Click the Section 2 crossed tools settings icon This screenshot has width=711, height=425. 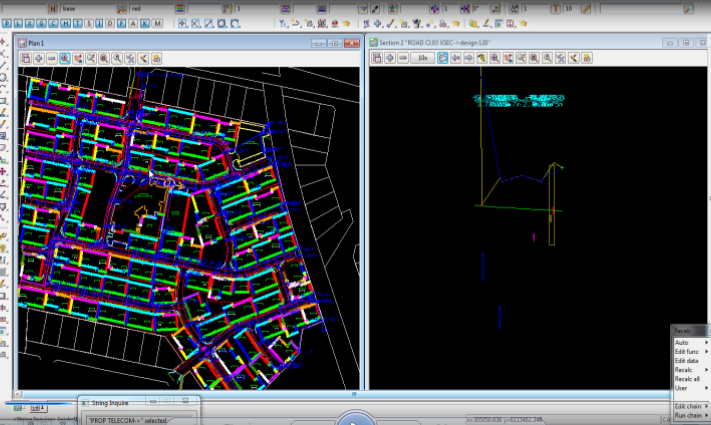coord(560,58)
